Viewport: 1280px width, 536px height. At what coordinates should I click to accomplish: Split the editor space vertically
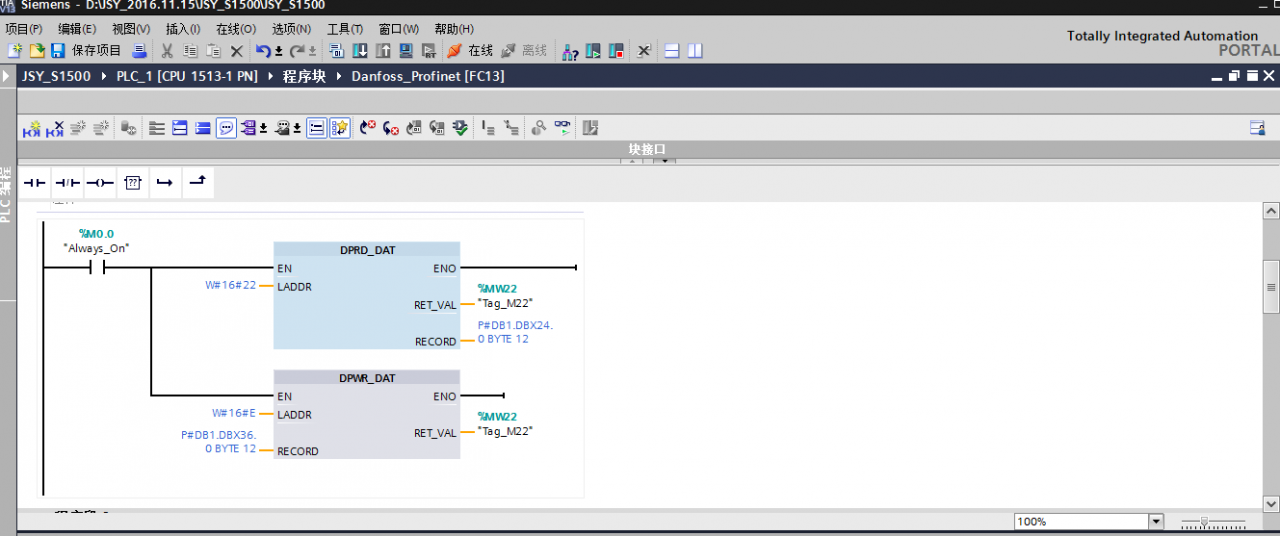pyautogui.click(x=695, y=50)
